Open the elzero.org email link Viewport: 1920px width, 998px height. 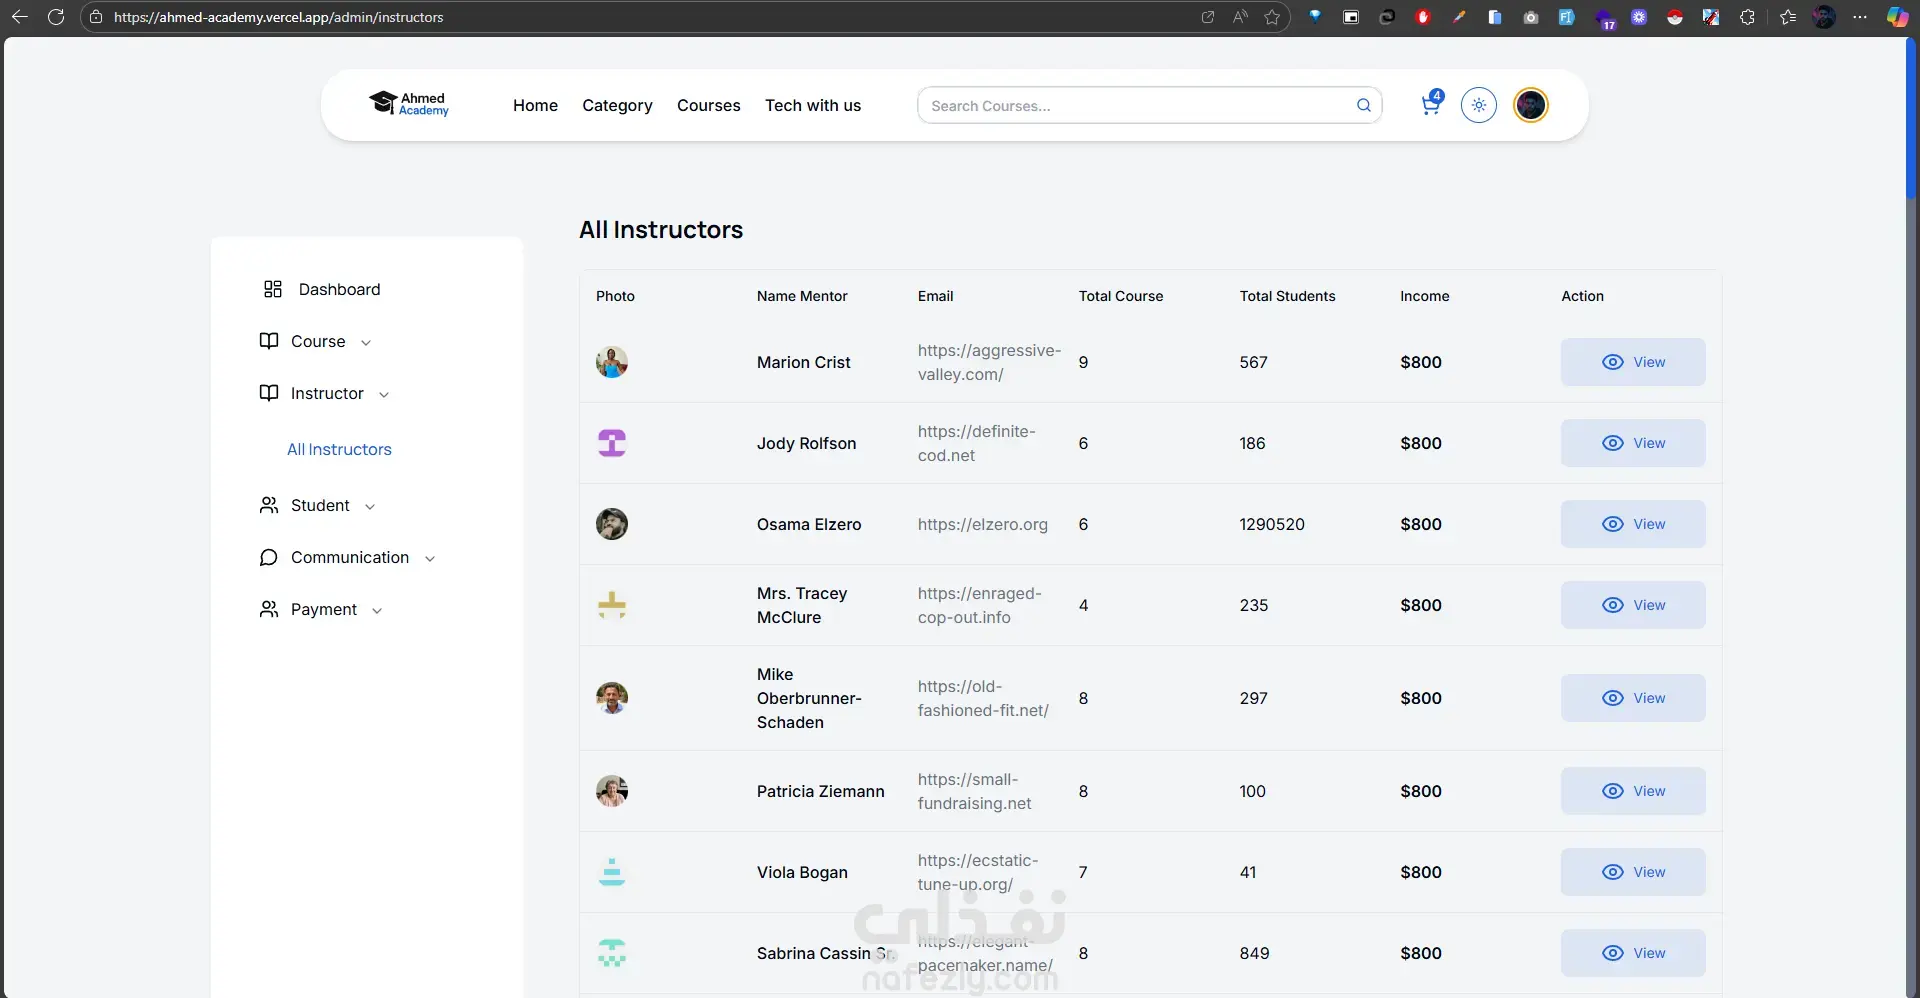pyautogui.click(x=982, y=524)
